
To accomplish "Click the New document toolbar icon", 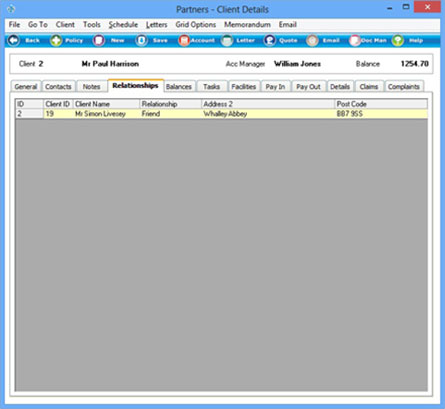I will pos(99,41).
